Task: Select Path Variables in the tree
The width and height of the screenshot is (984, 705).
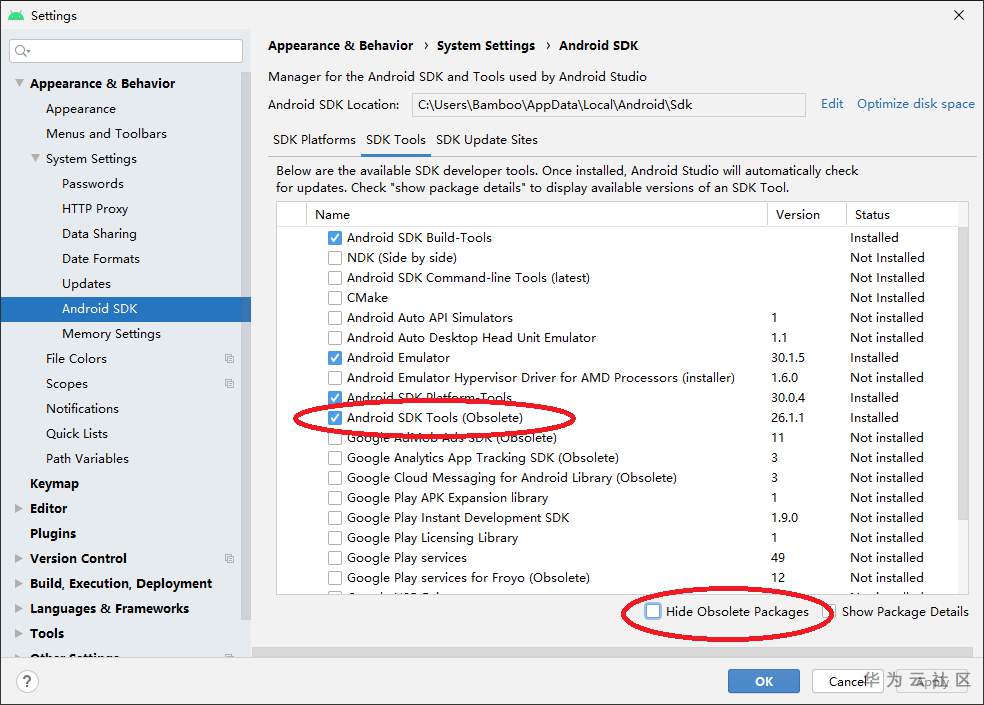Action: (87, 459)
